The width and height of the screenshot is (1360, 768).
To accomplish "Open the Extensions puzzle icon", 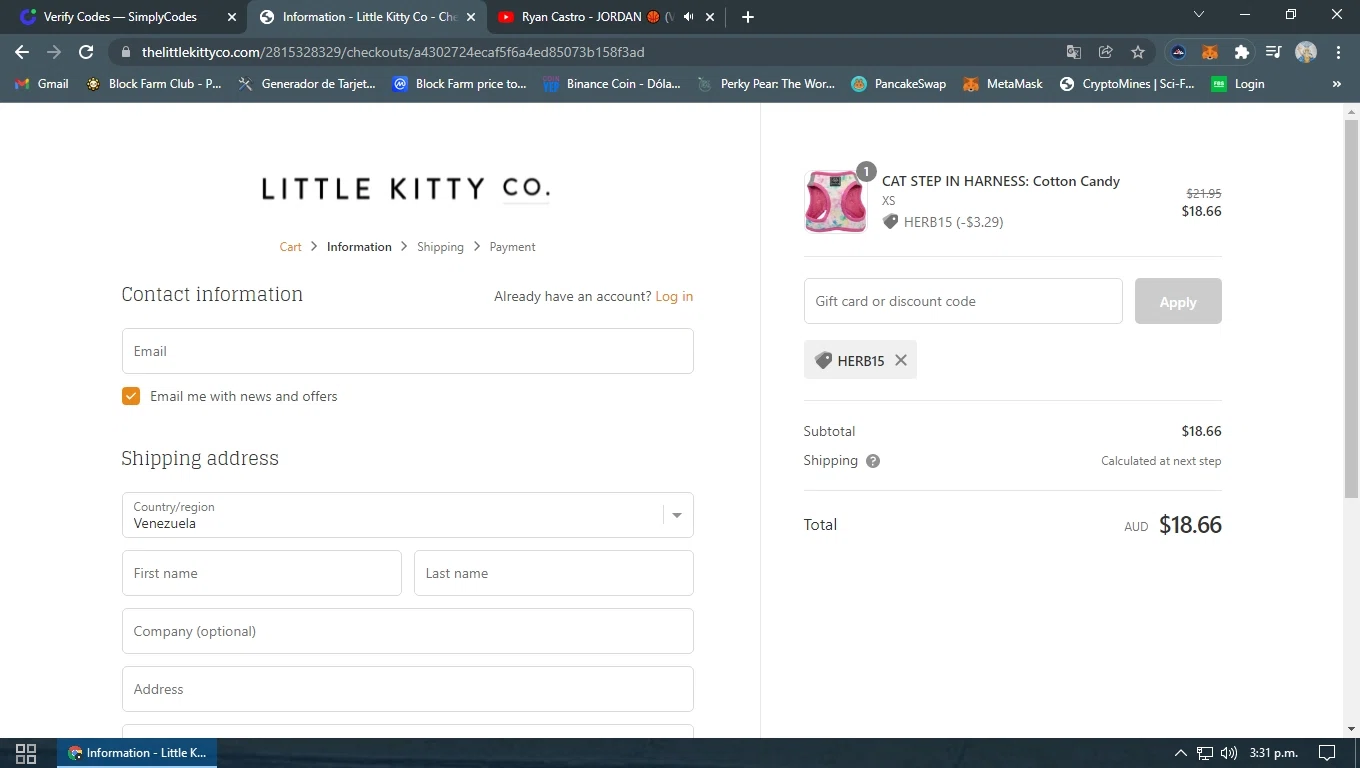I will pos(1242,52).
